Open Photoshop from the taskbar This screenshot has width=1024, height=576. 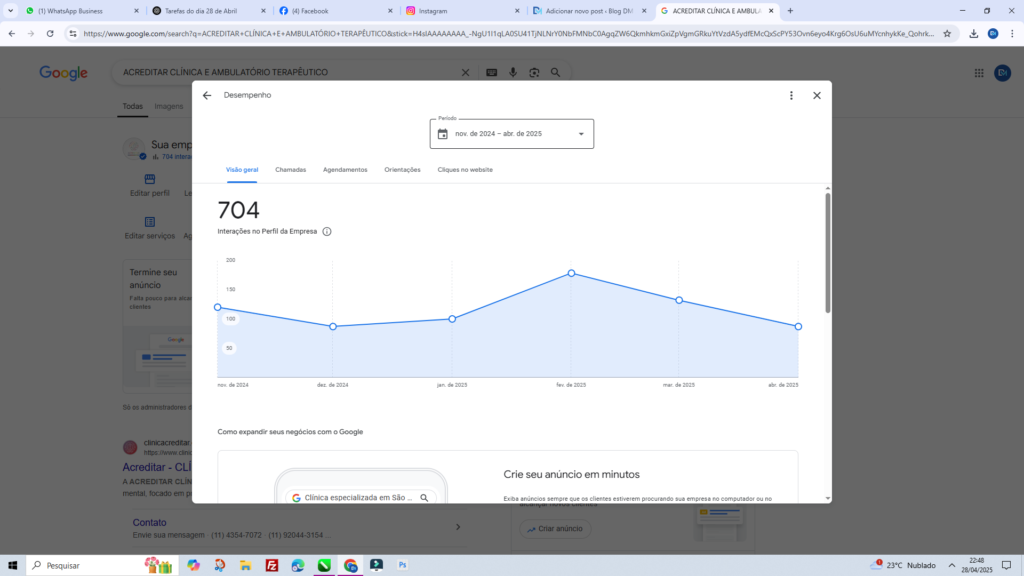tap(402, 566)
